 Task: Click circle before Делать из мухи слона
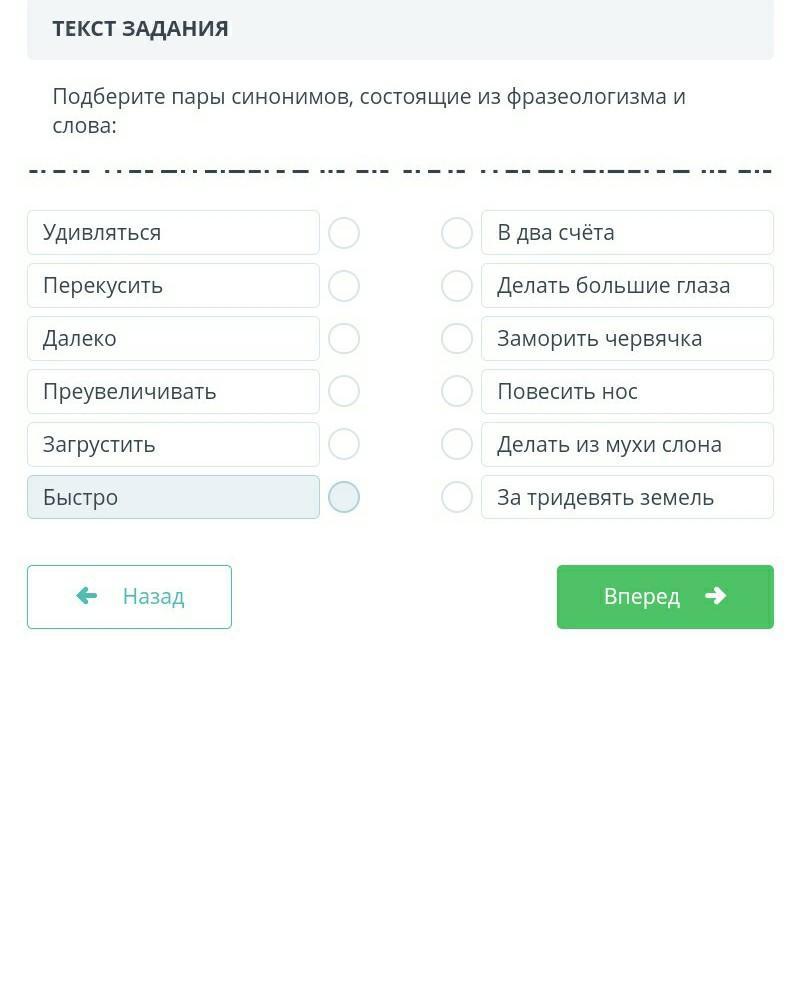(457, 444)
